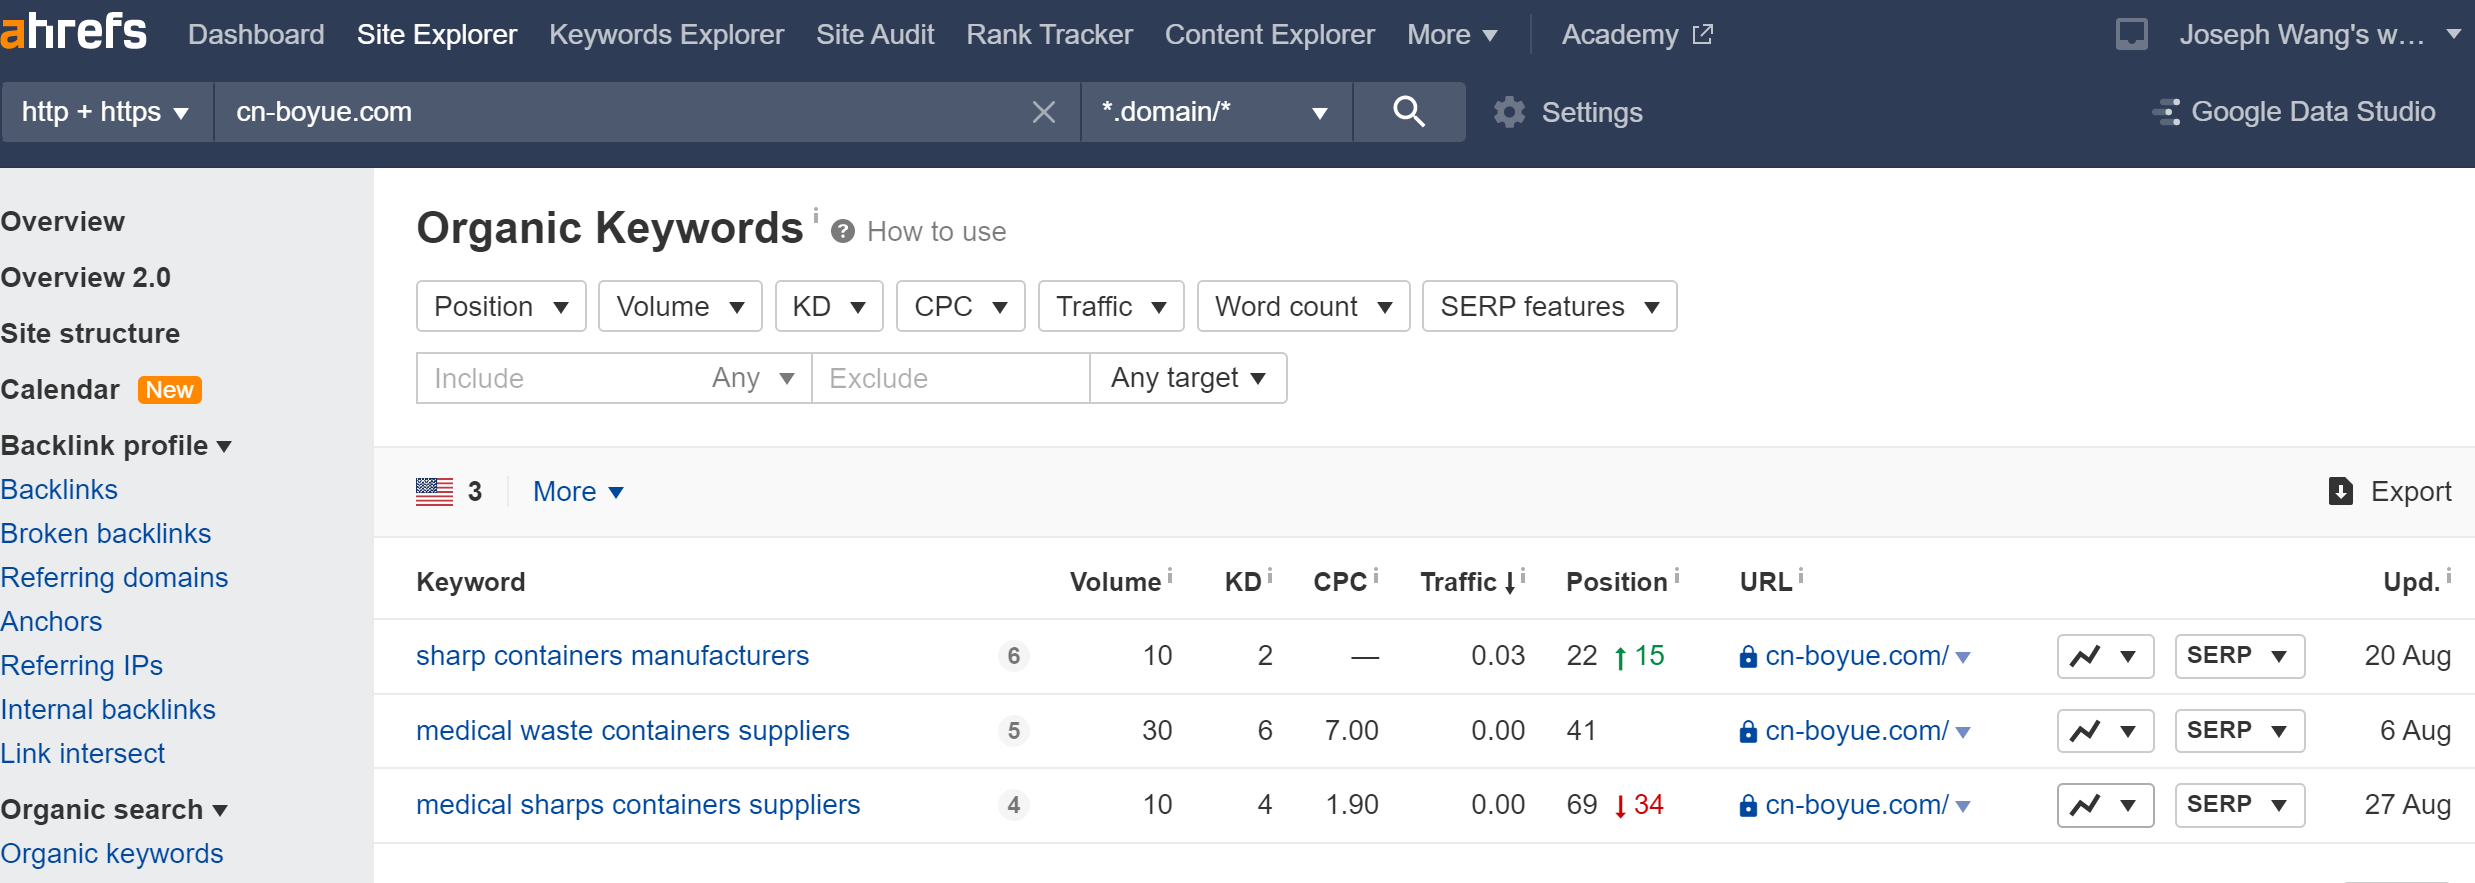2475x883 pixels.
Task: Open the Position filter dropdown
Action: 501,306
